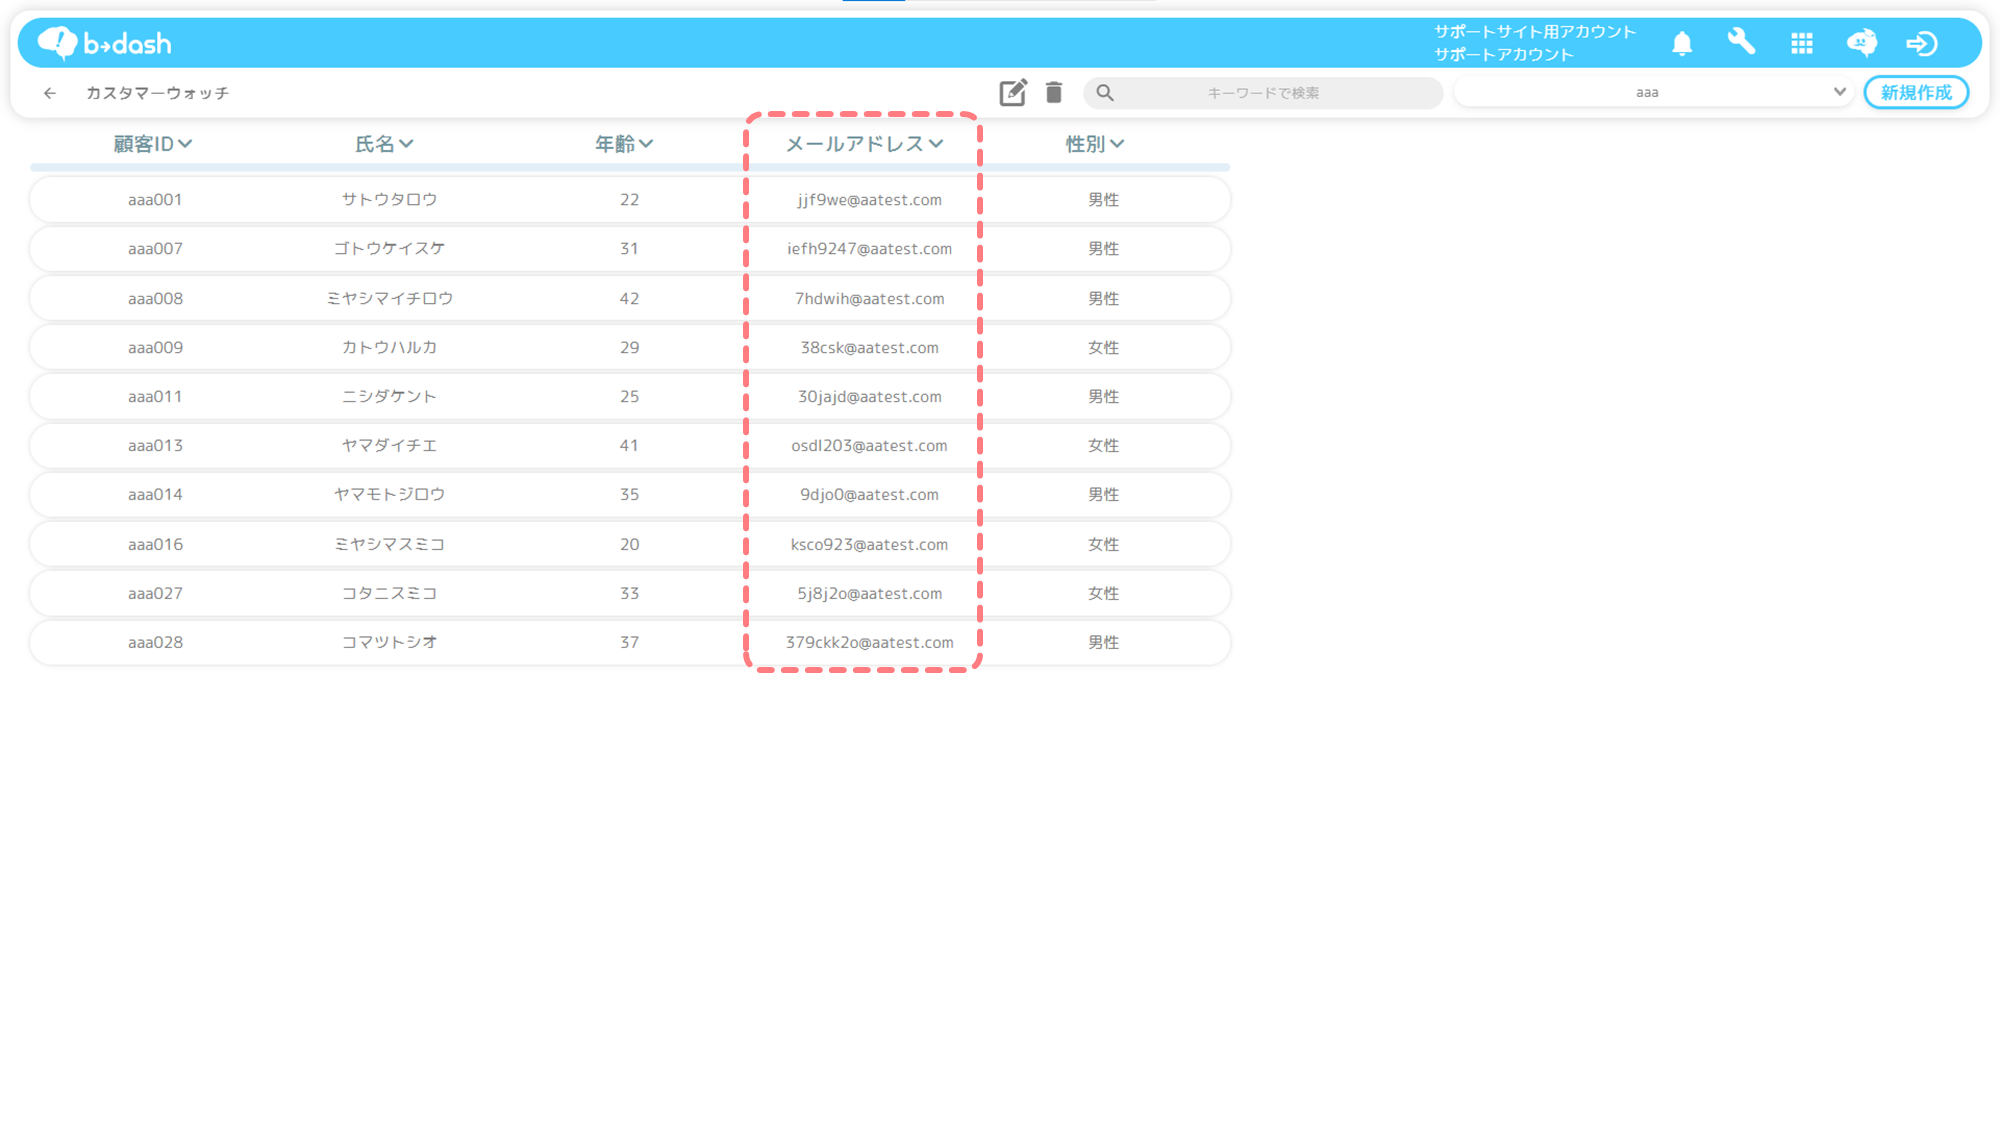Click the support chat mascot icon
The image size is (2000, 1125).
(x=1861, y=43)
